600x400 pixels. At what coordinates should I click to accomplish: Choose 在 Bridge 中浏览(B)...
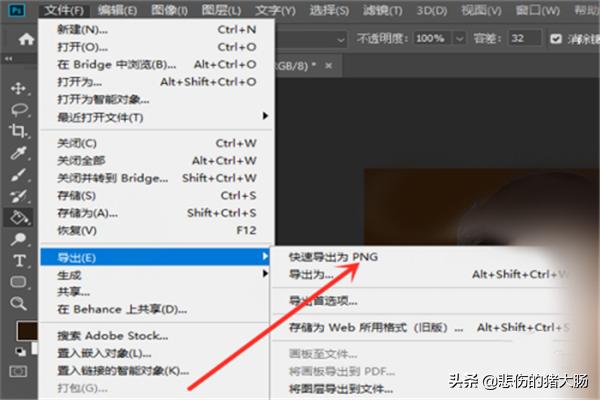tap(157, 64)
